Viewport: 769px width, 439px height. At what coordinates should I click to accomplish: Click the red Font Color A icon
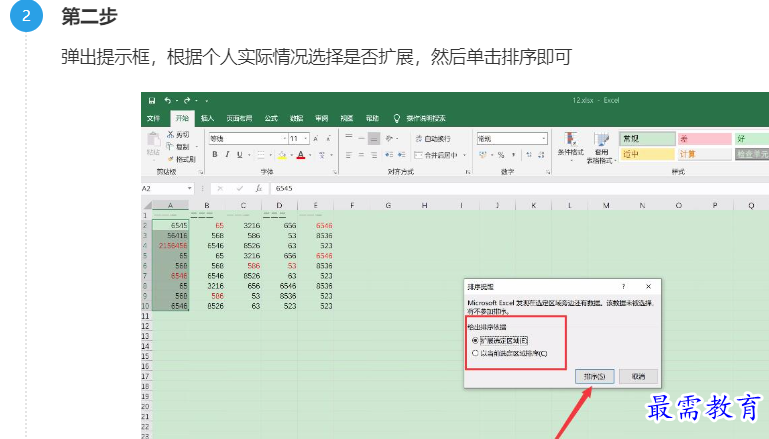(x=301, y=155)
